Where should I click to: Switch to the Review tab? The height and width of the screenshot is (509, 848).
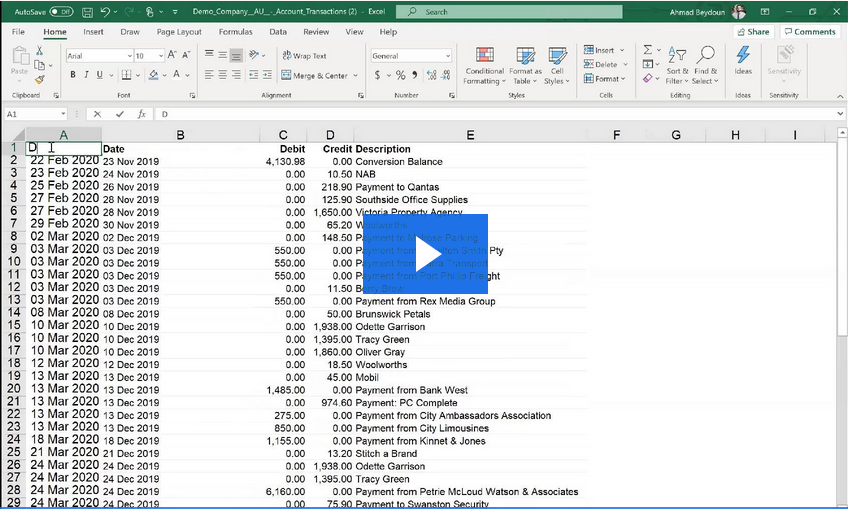coord(316,32)
